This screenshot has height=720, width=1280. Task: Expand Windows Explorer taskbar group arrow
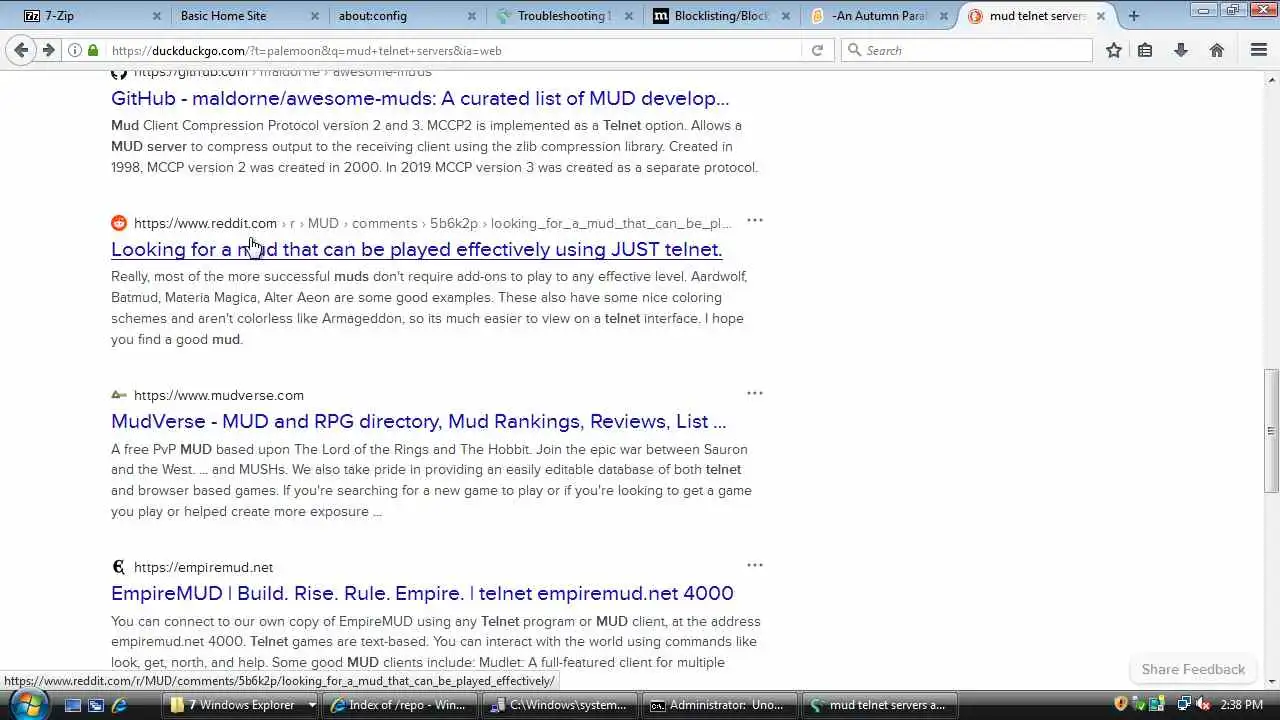click(x=312, y=705)
